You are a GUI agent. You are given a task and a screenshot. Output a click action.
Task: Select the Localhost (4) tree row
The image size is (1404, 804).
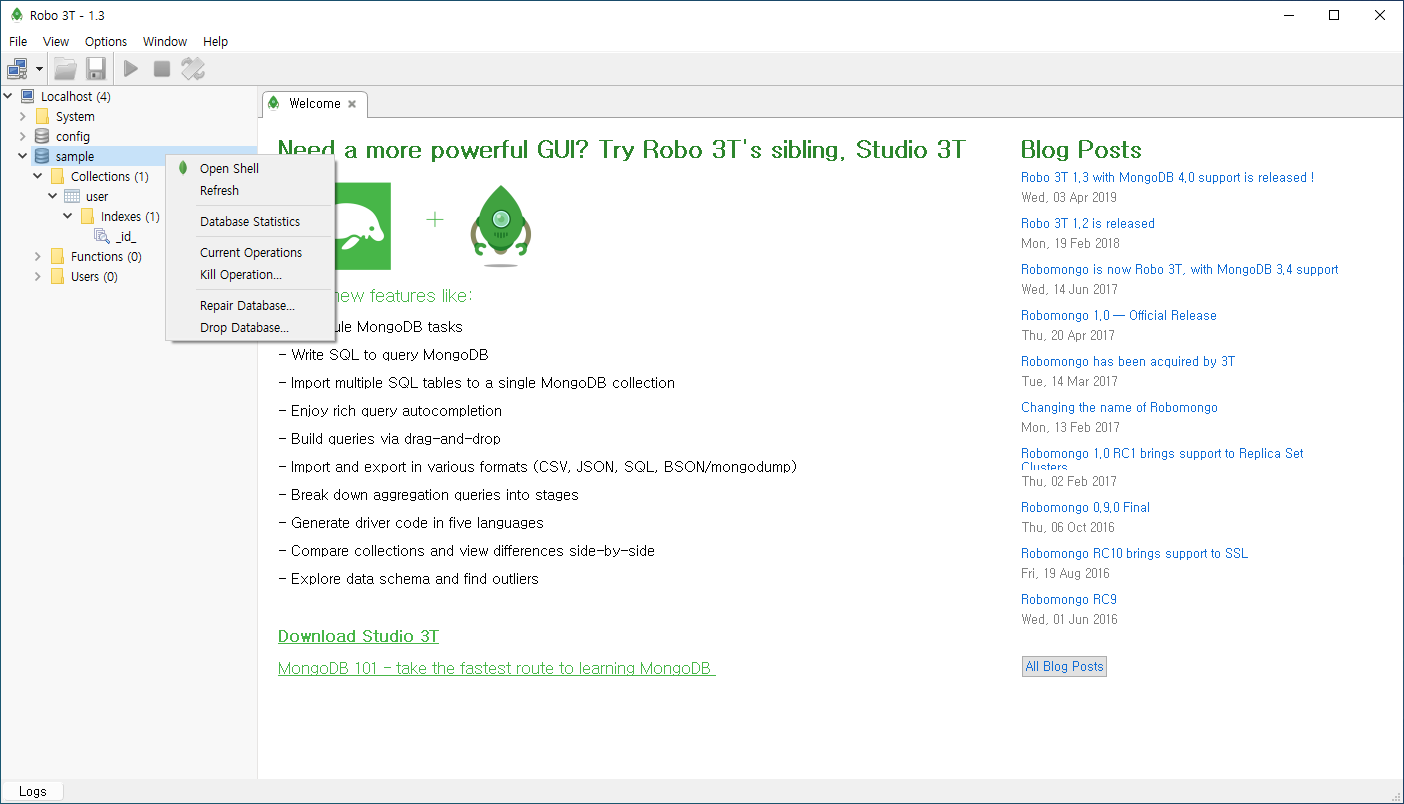(x=76, y=96)
